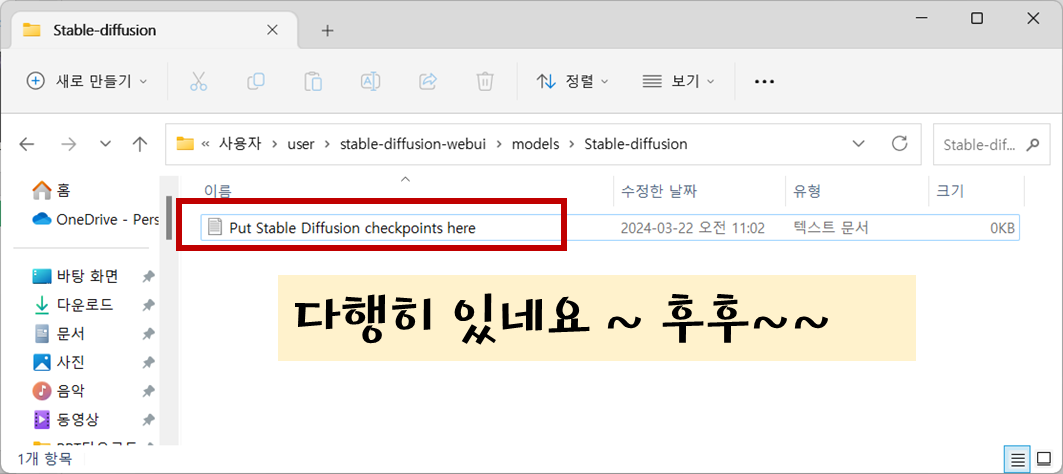Add a new tab with plus

click(327, 31)
